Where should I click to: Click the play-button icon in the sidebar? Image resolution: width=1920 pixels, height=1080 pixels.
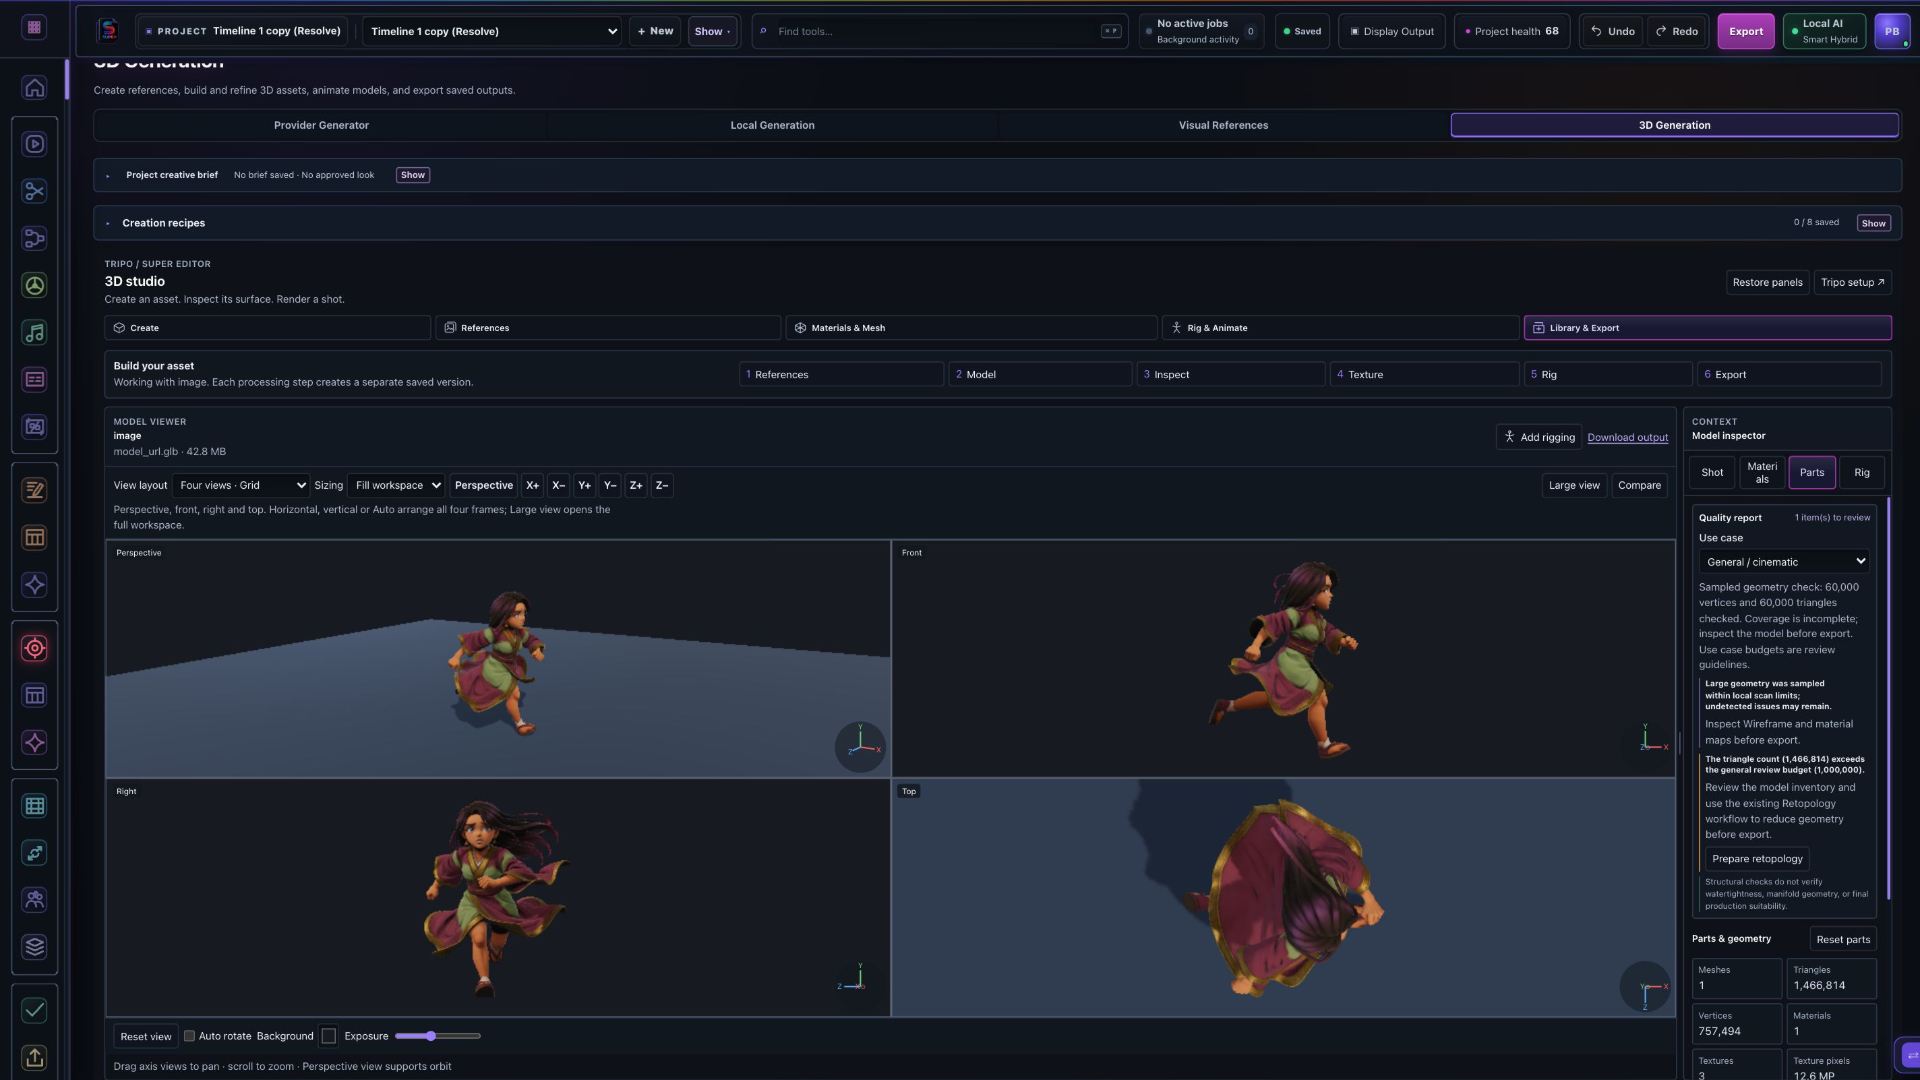[34, 144]
